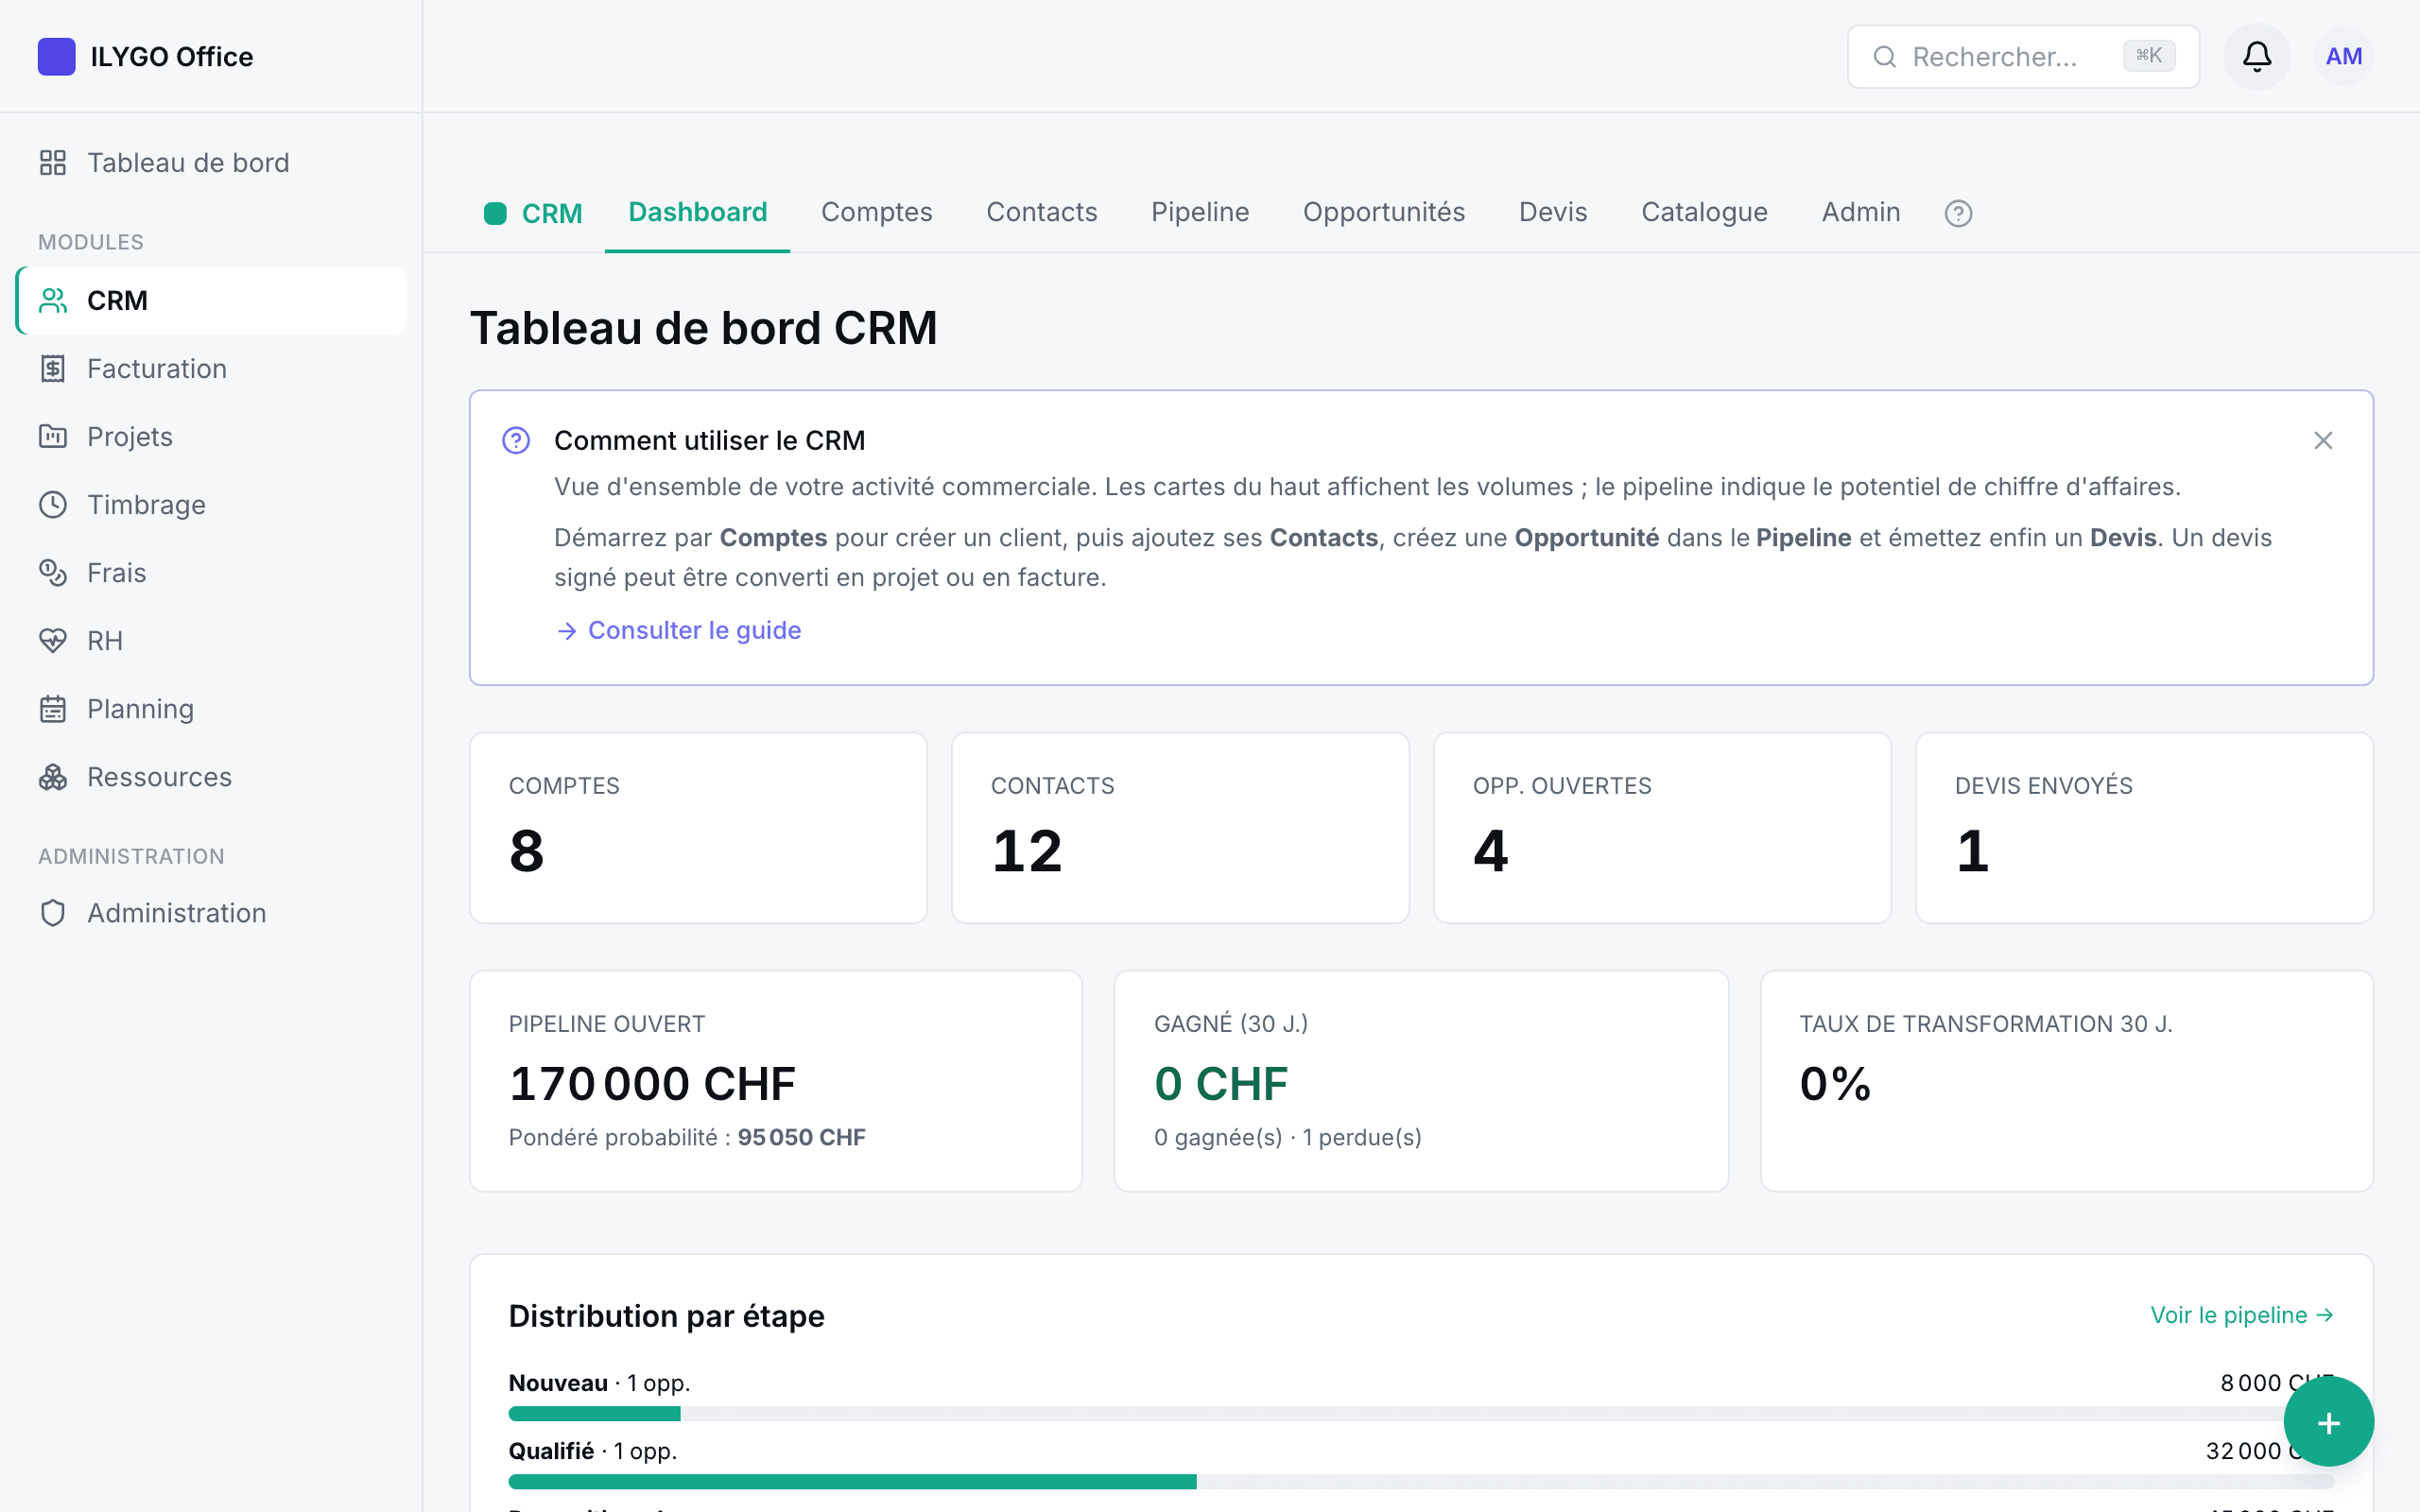This screenshot has height=1512, width=2420.
Task: Click the Frais coins icon
Action: (x=53, y=572)
